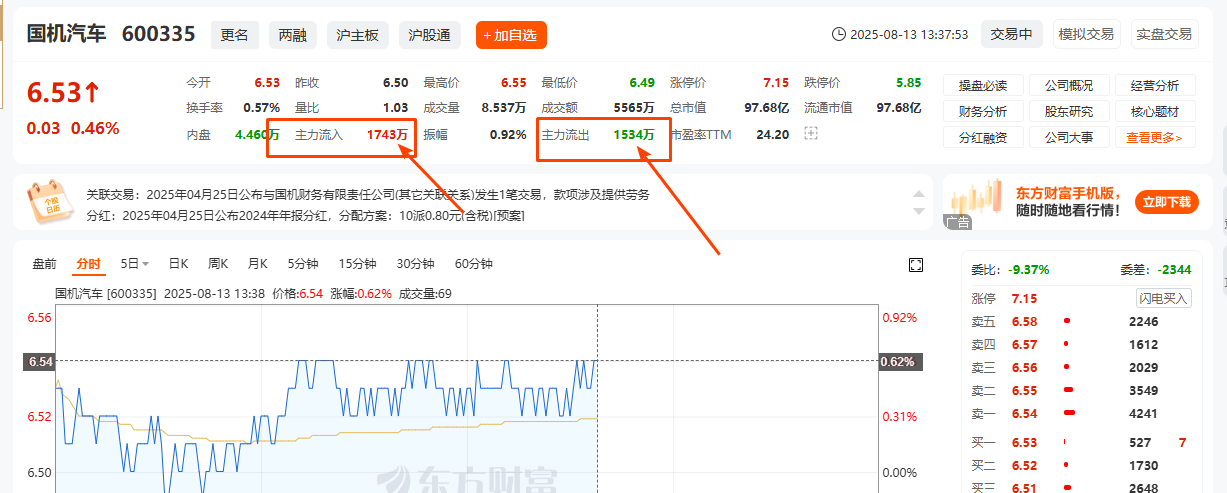Screen dimensions: 1227x493
Task: Click the stock name 国机汽车 in the header
Action: click(66, 34)
